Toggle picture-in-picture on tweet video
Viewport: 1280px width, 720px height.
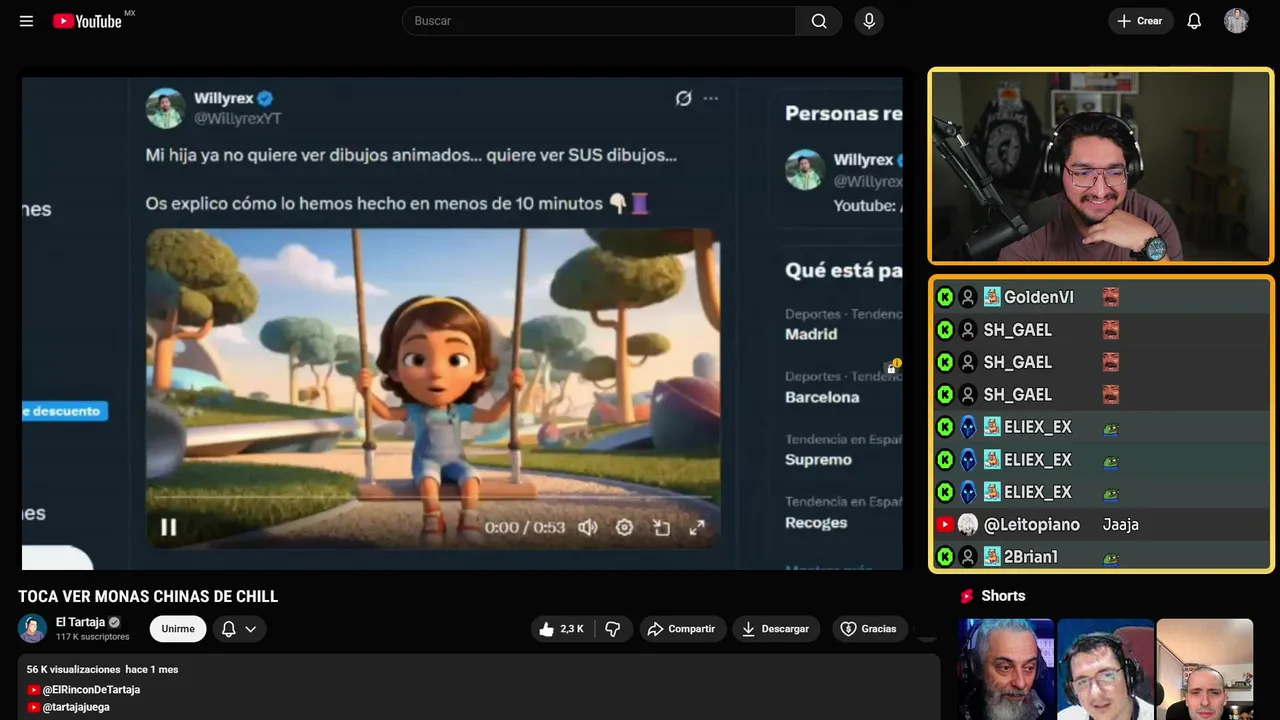pyautogui.click(x=661, y=527)
